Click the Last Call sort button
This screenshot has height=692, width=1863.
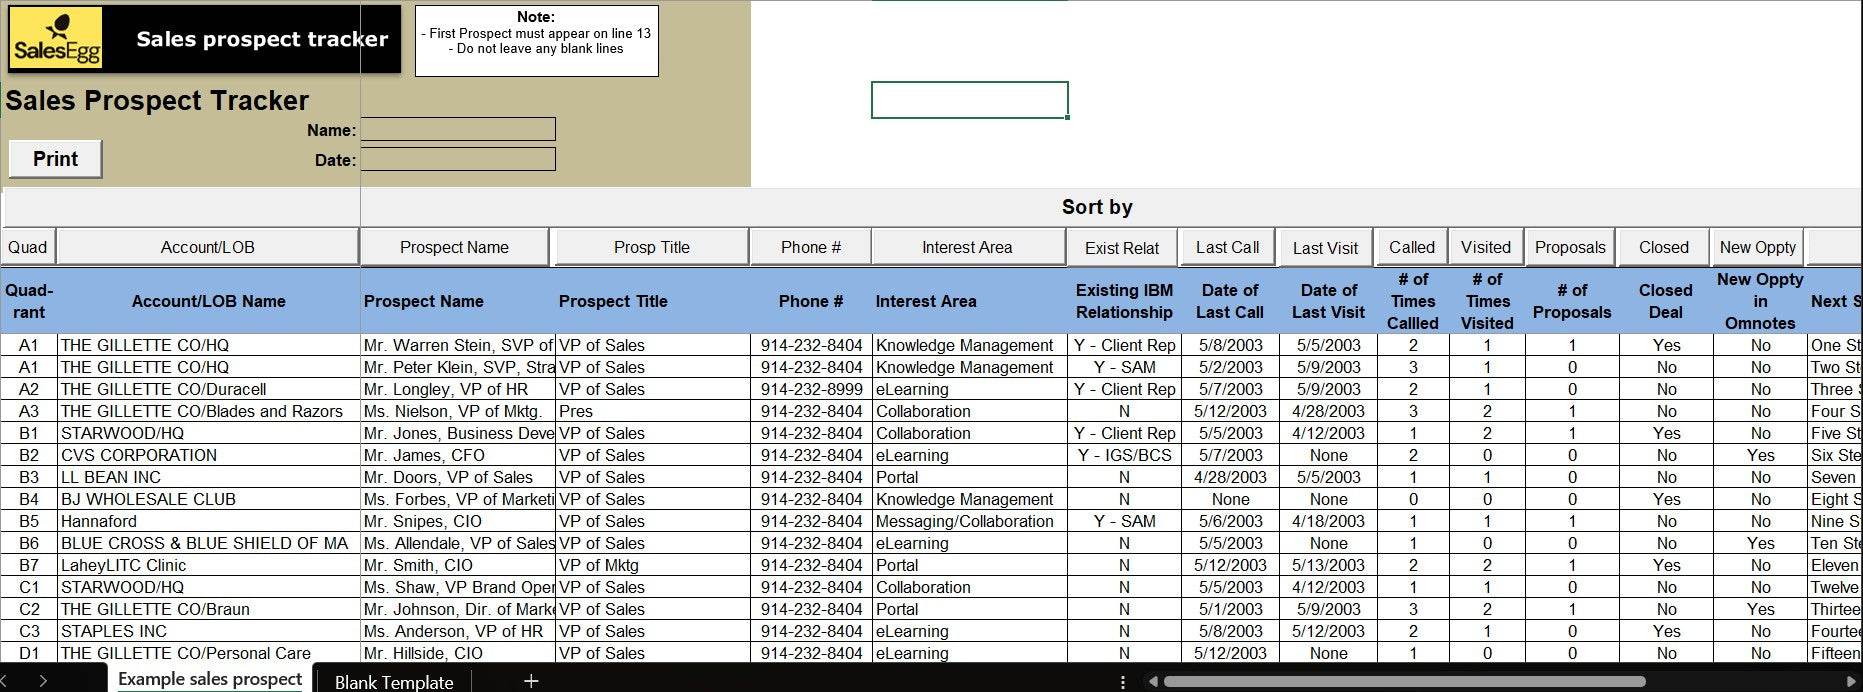click(1227, 247)
